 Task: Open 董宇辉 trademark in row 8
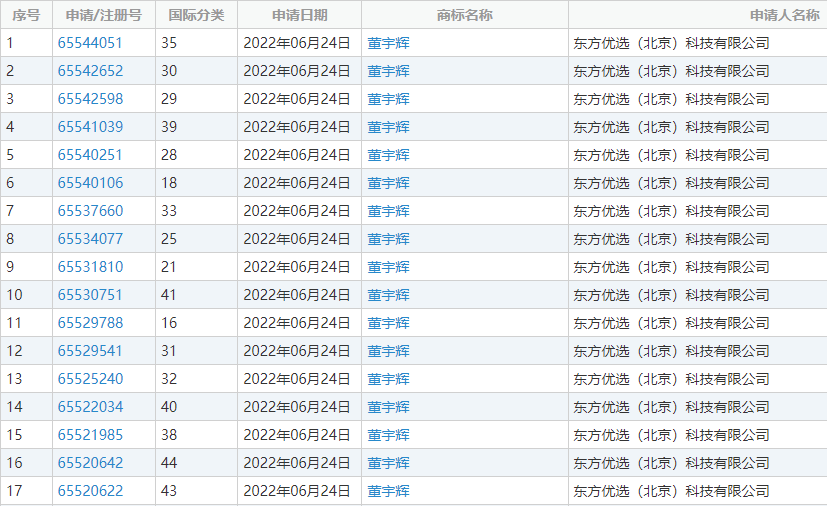click(x=389, y=238)
